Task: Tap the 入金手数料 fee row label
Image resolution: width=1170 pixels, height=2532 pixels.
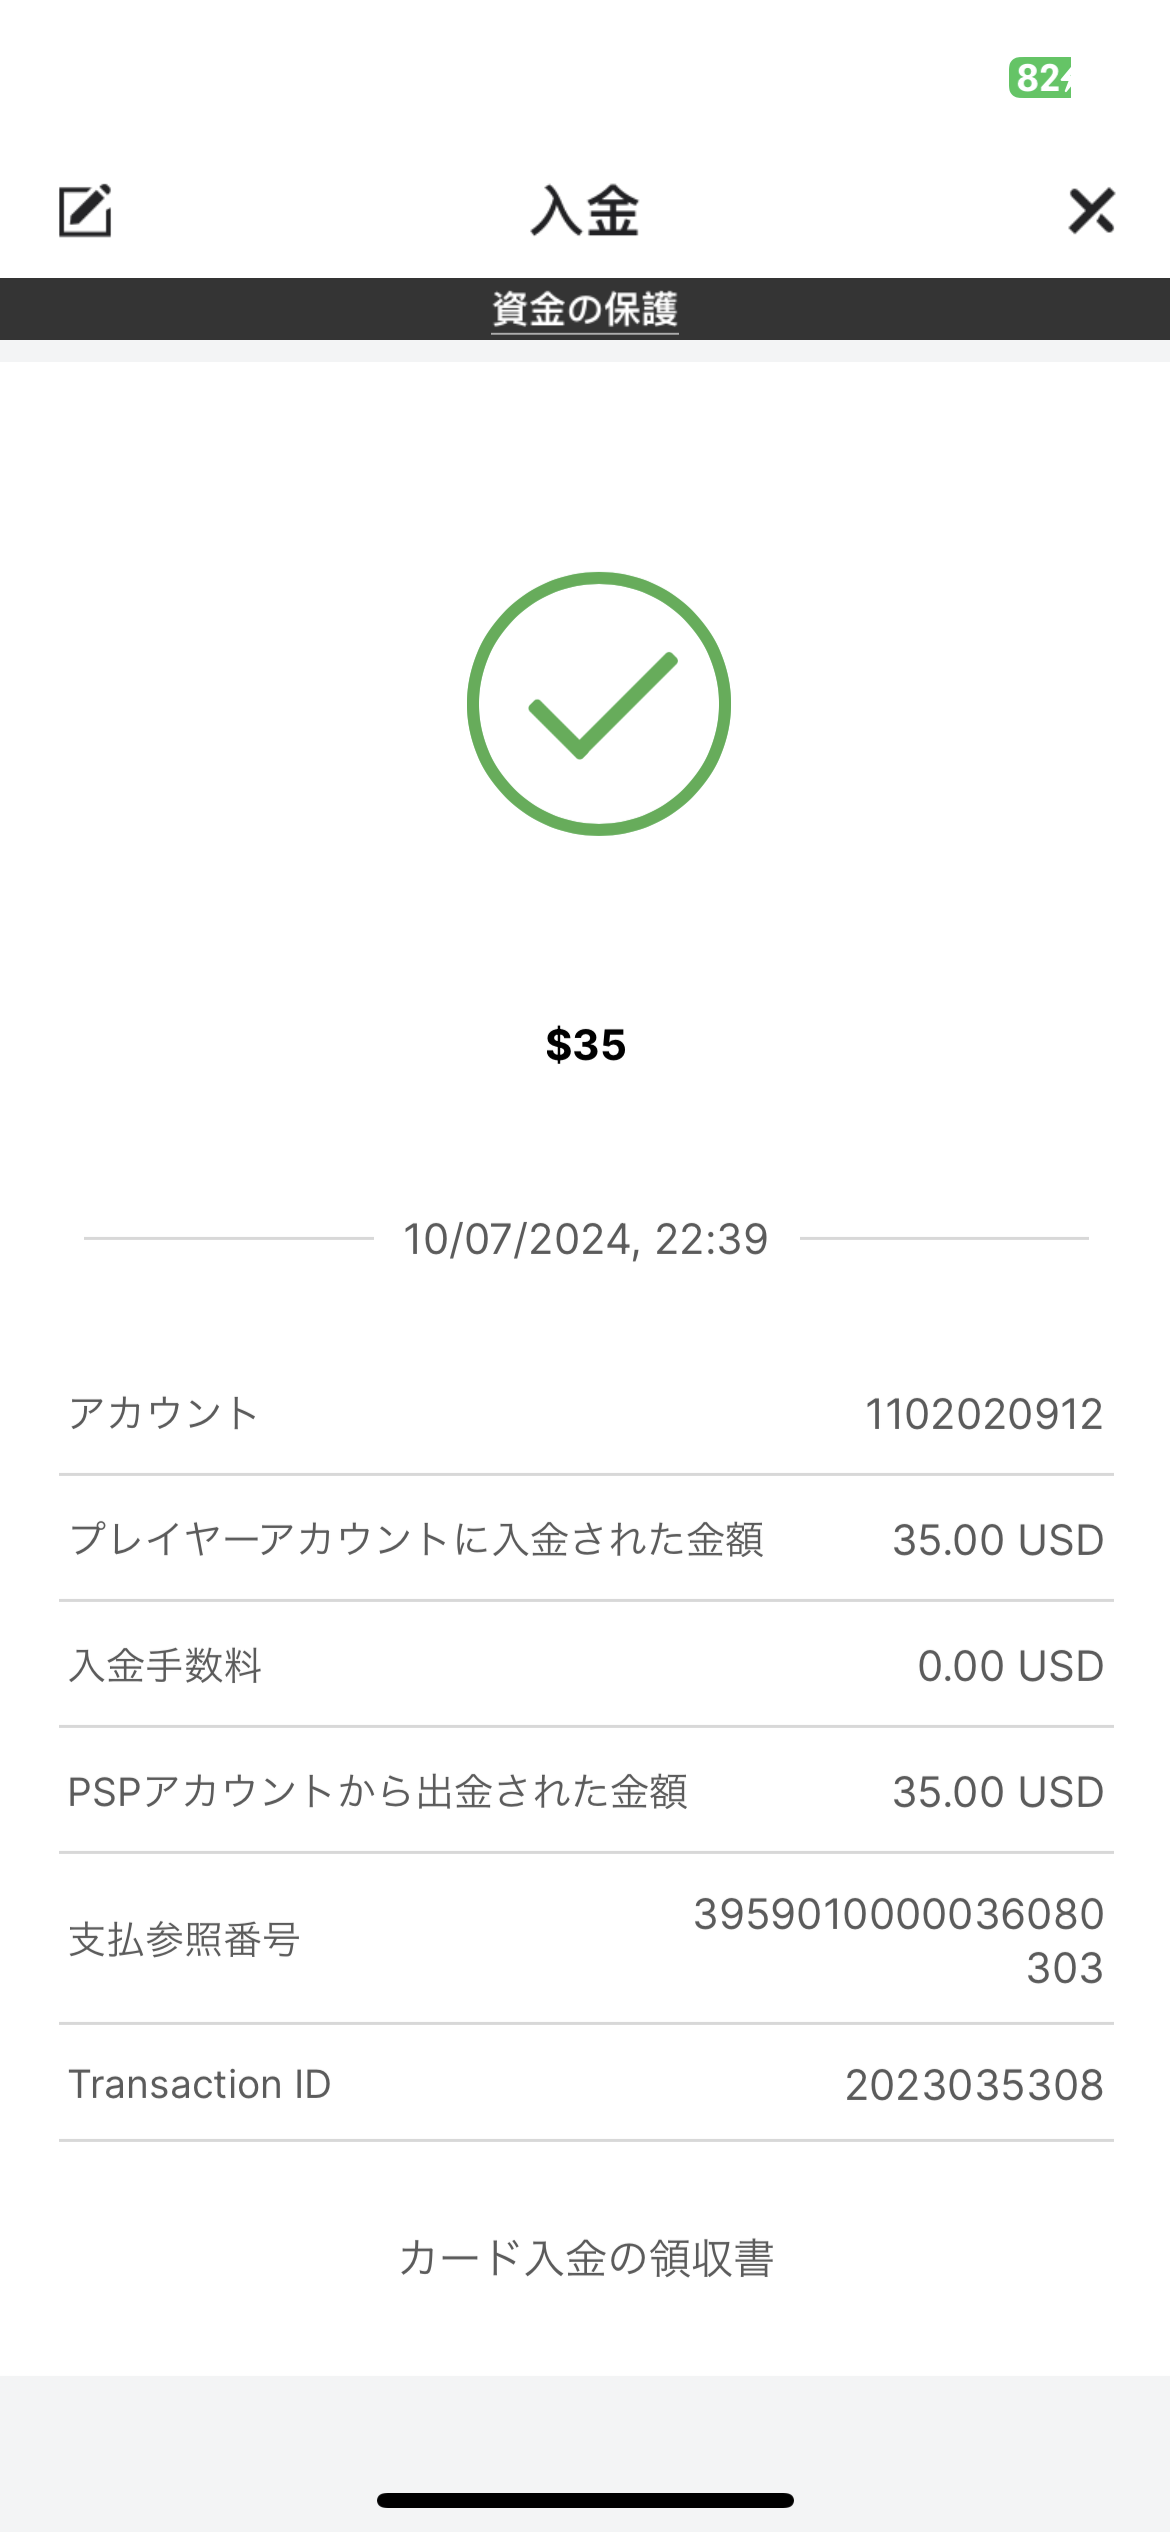Action: [165, 1666]
